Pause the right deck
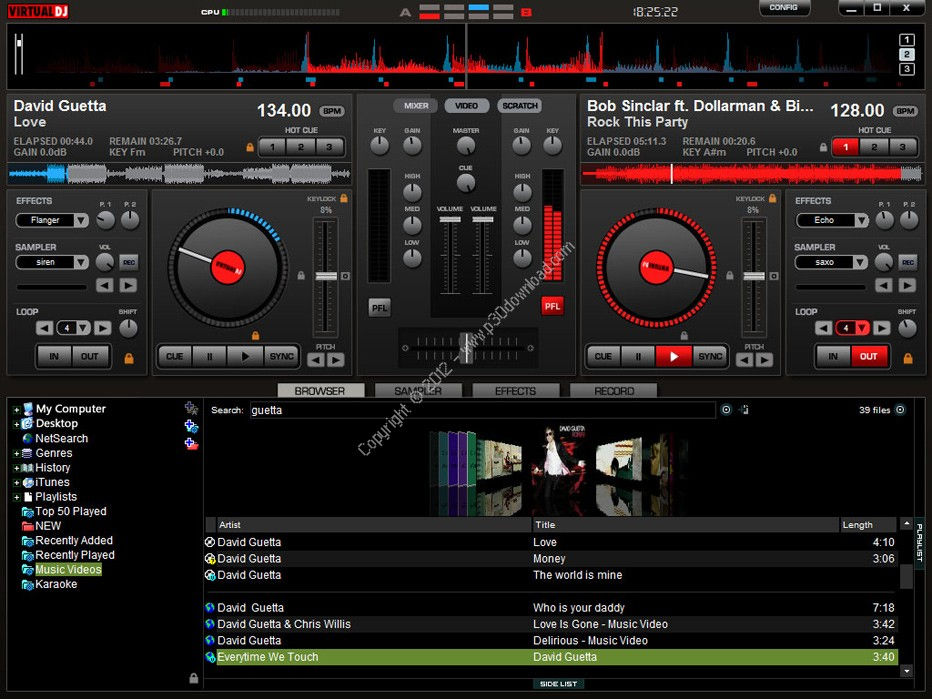This screenshot has width=932, height=699. pyautogui.click(x=638, y=357)
